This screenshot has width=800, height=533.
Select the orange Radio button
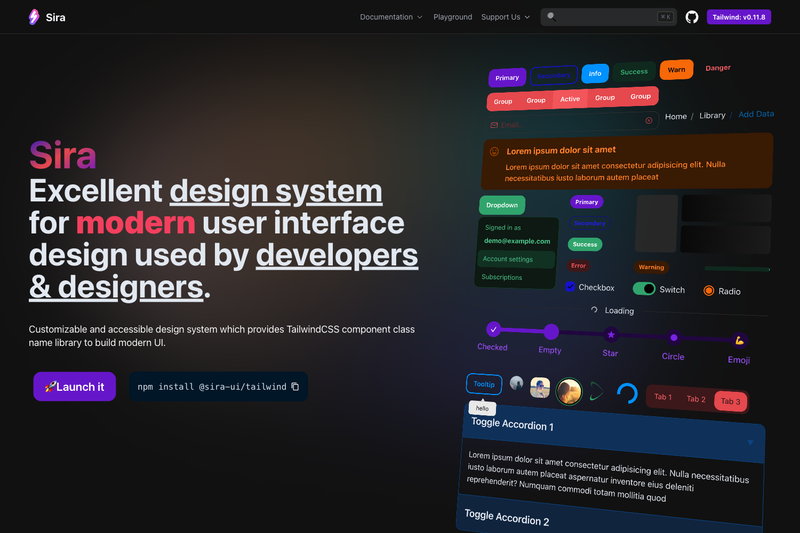coord(709,291)
